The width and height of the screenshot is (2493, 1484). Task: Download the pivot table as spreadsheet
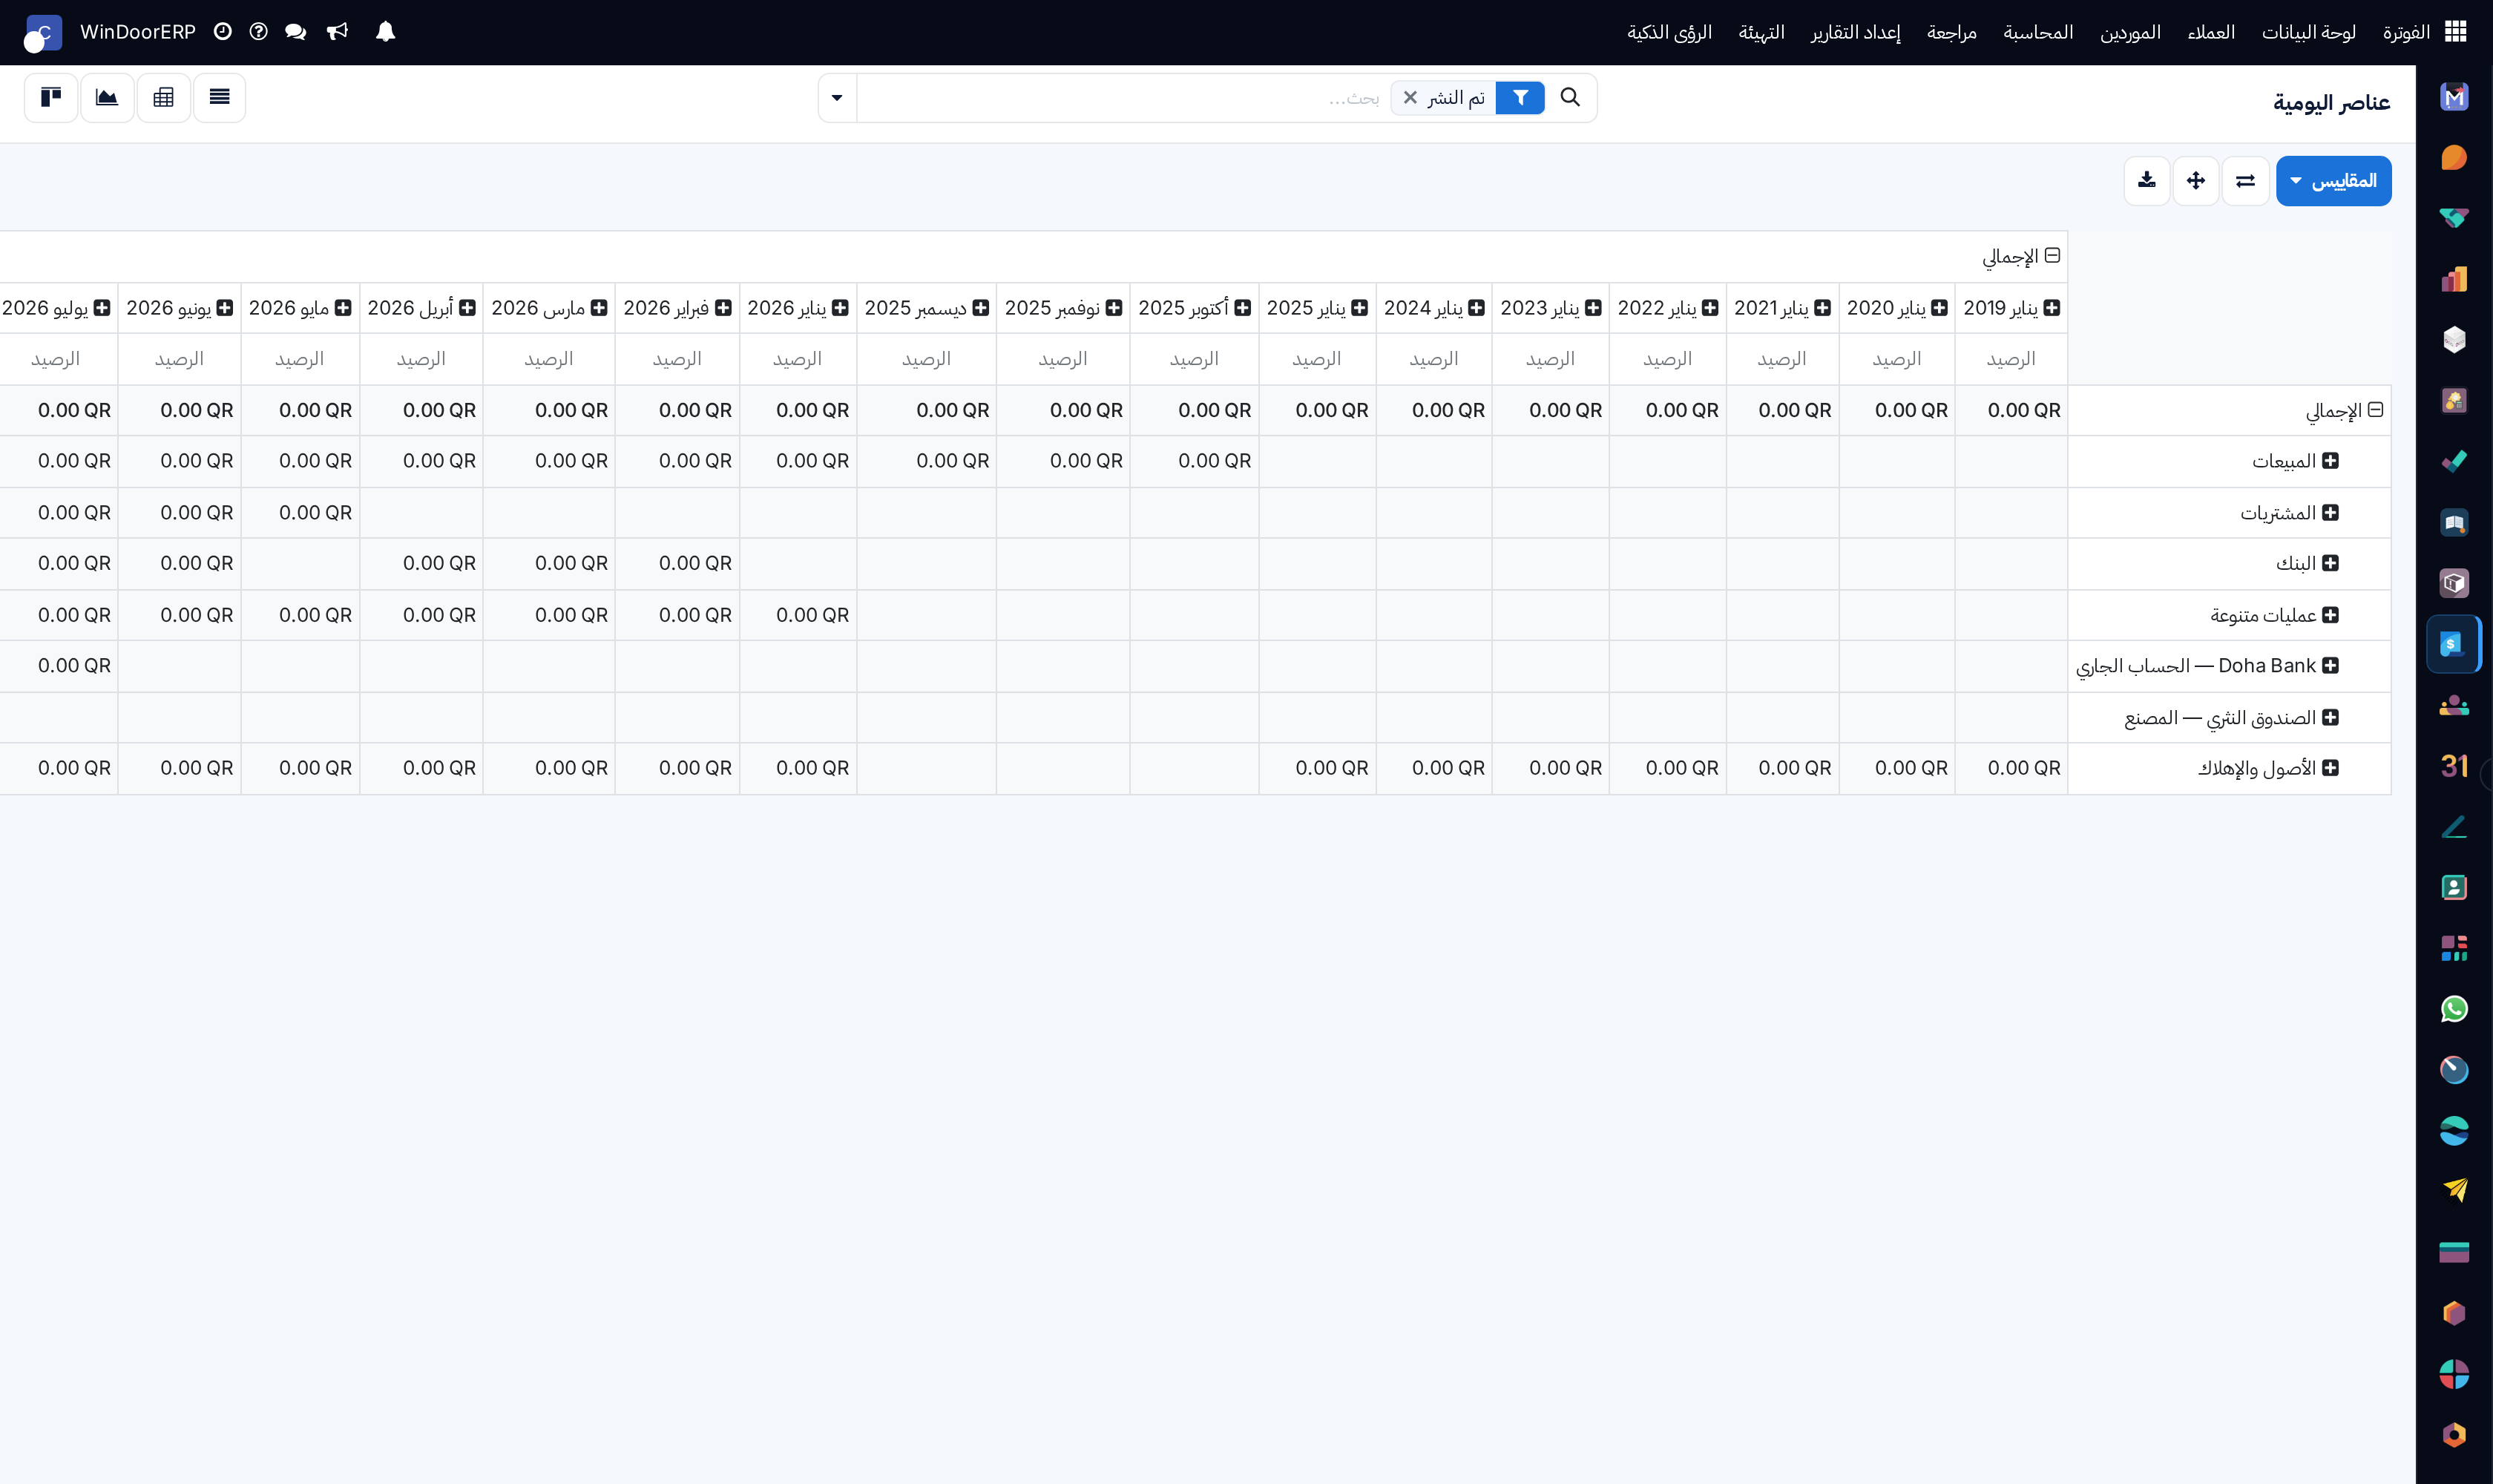(x=2146, y=181)
